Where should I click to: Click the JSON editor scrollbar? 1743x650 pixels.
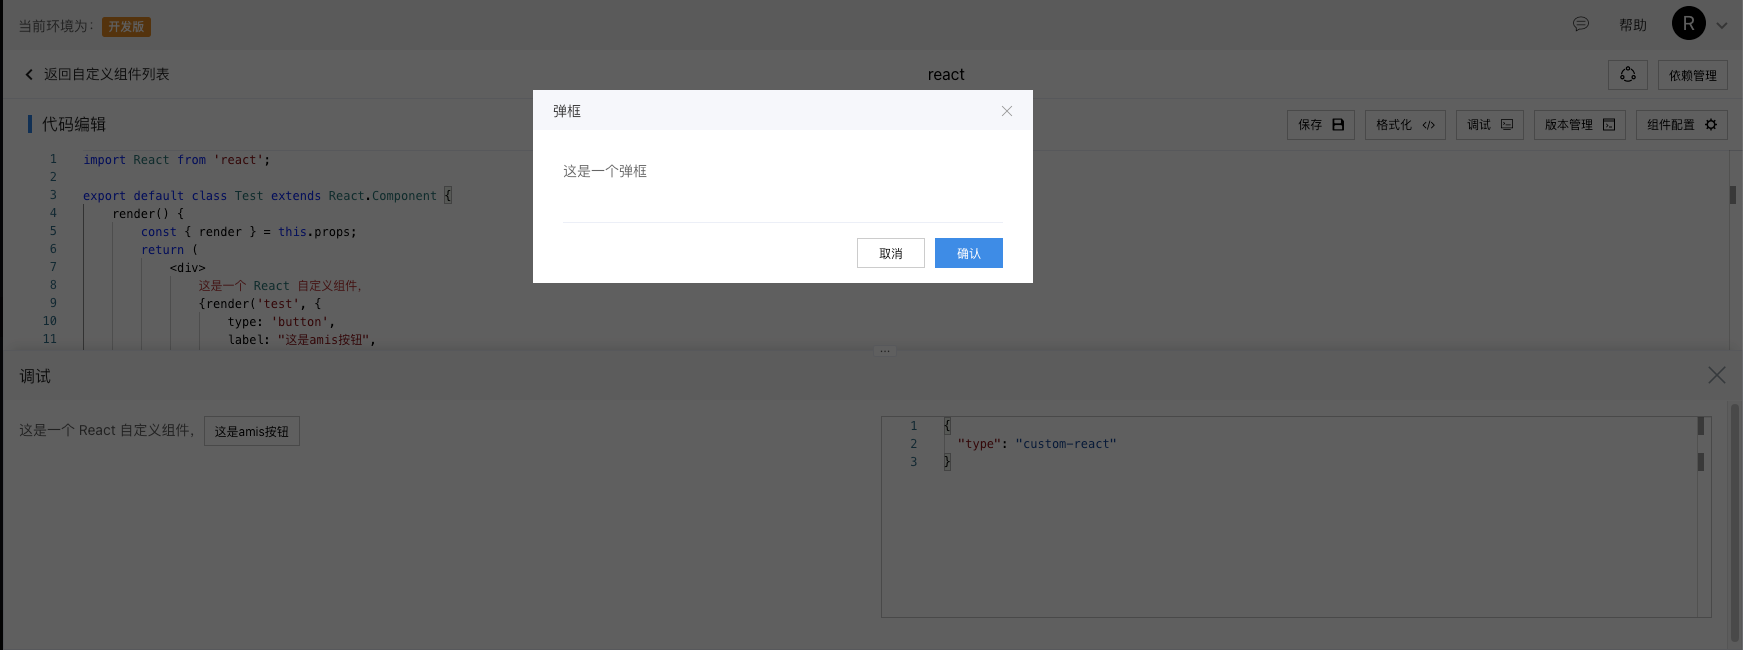(1701, 517)
